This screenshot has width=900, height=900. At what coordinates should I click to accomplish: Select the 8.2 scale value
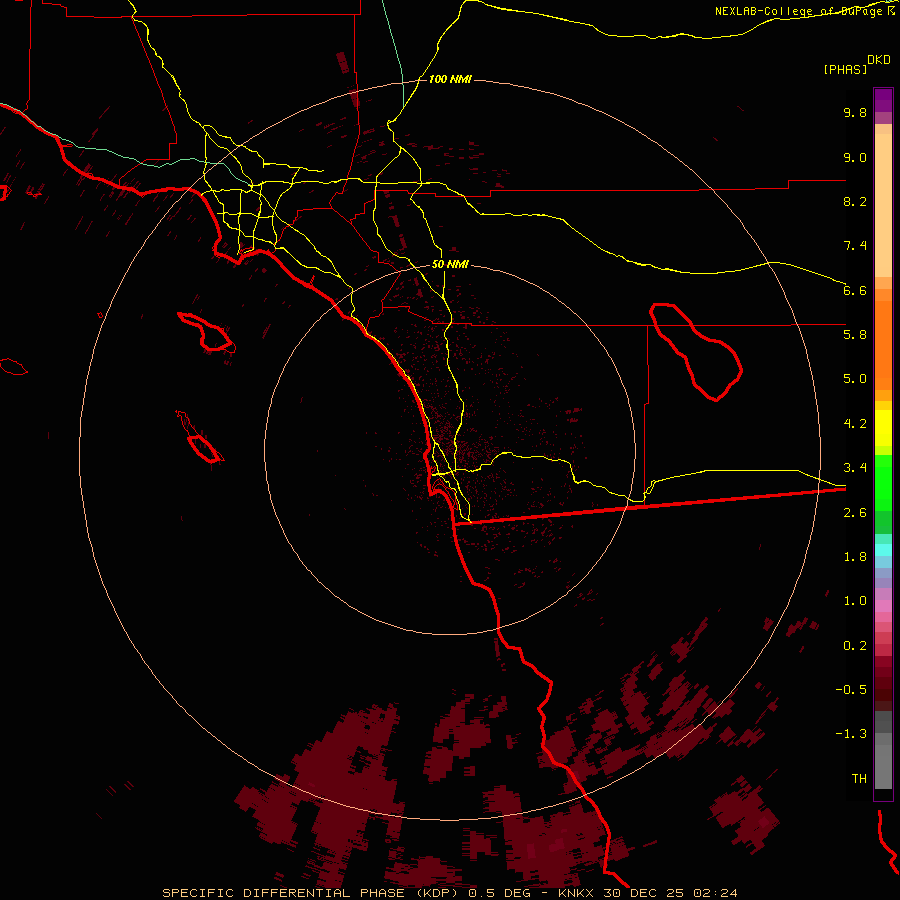855,201
